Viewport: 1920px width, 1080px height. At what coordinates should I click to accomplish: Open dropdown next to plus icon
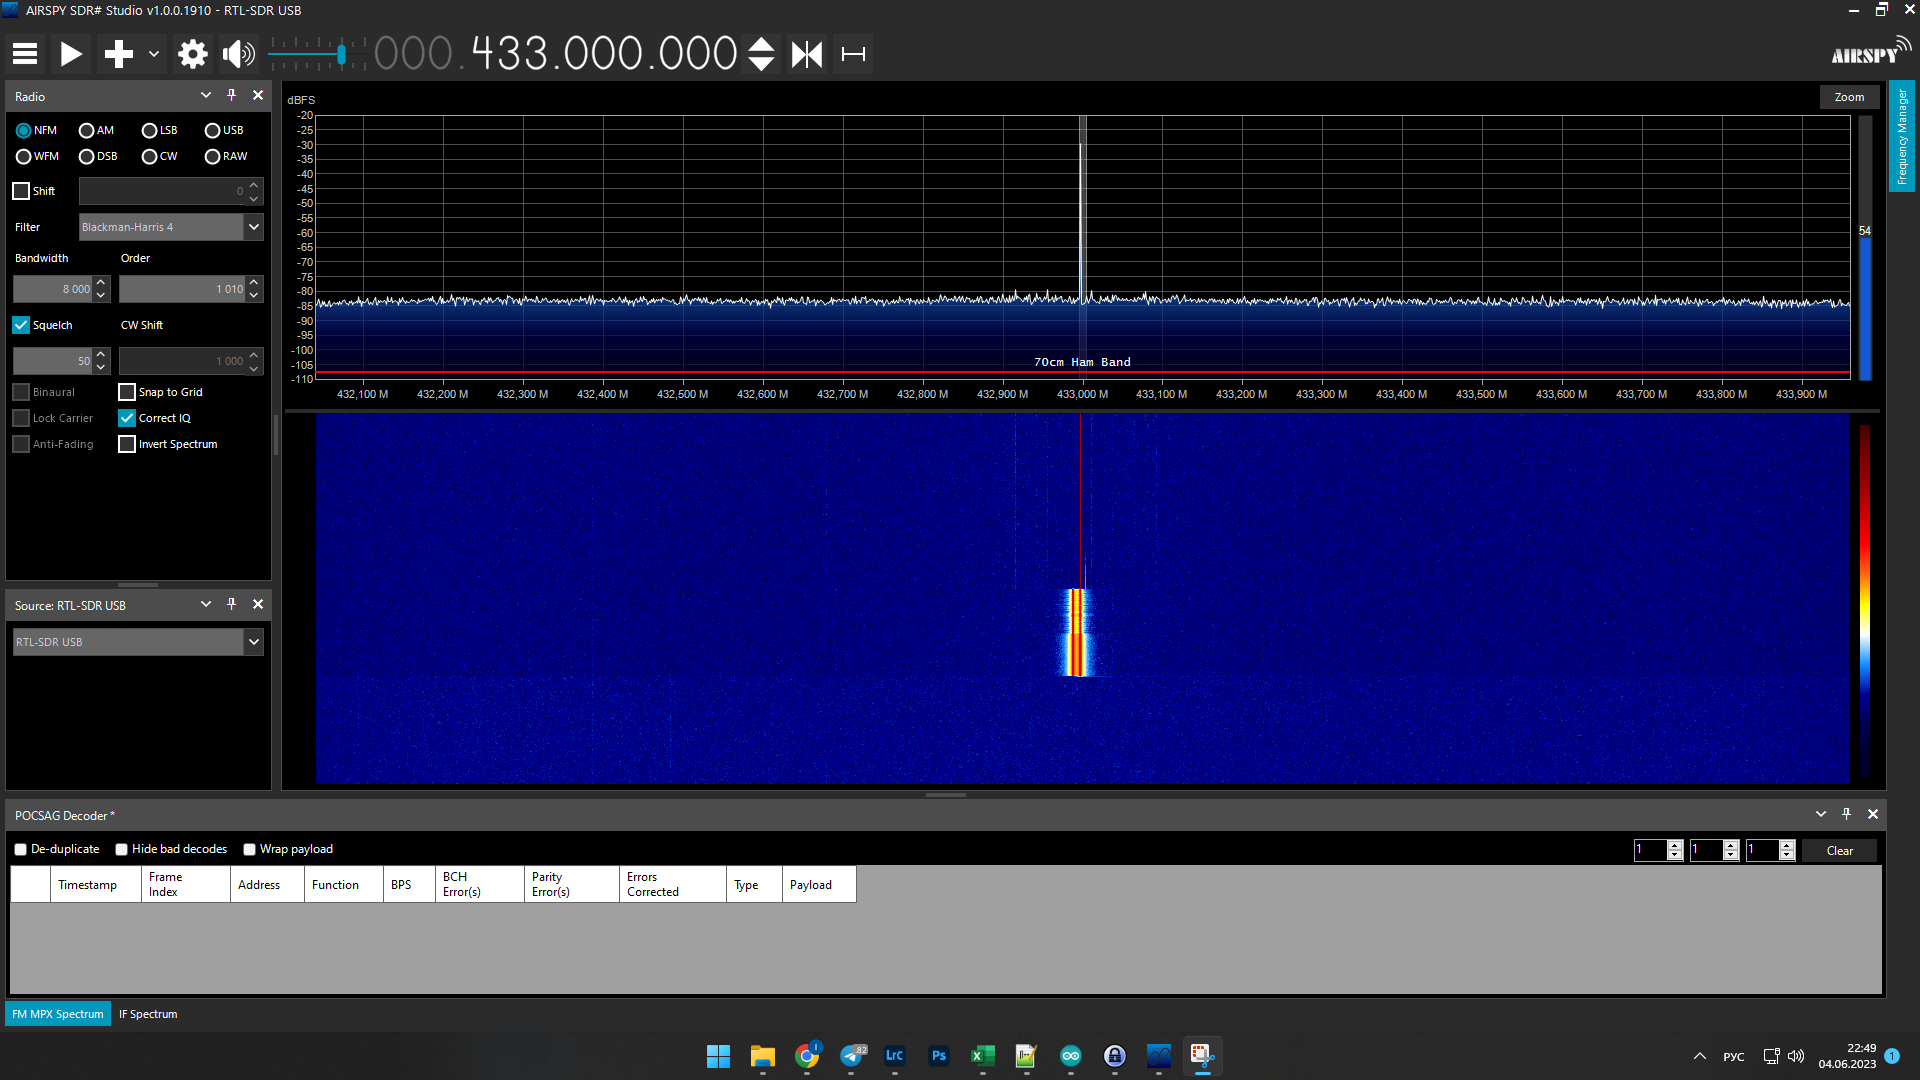[154, 54]
